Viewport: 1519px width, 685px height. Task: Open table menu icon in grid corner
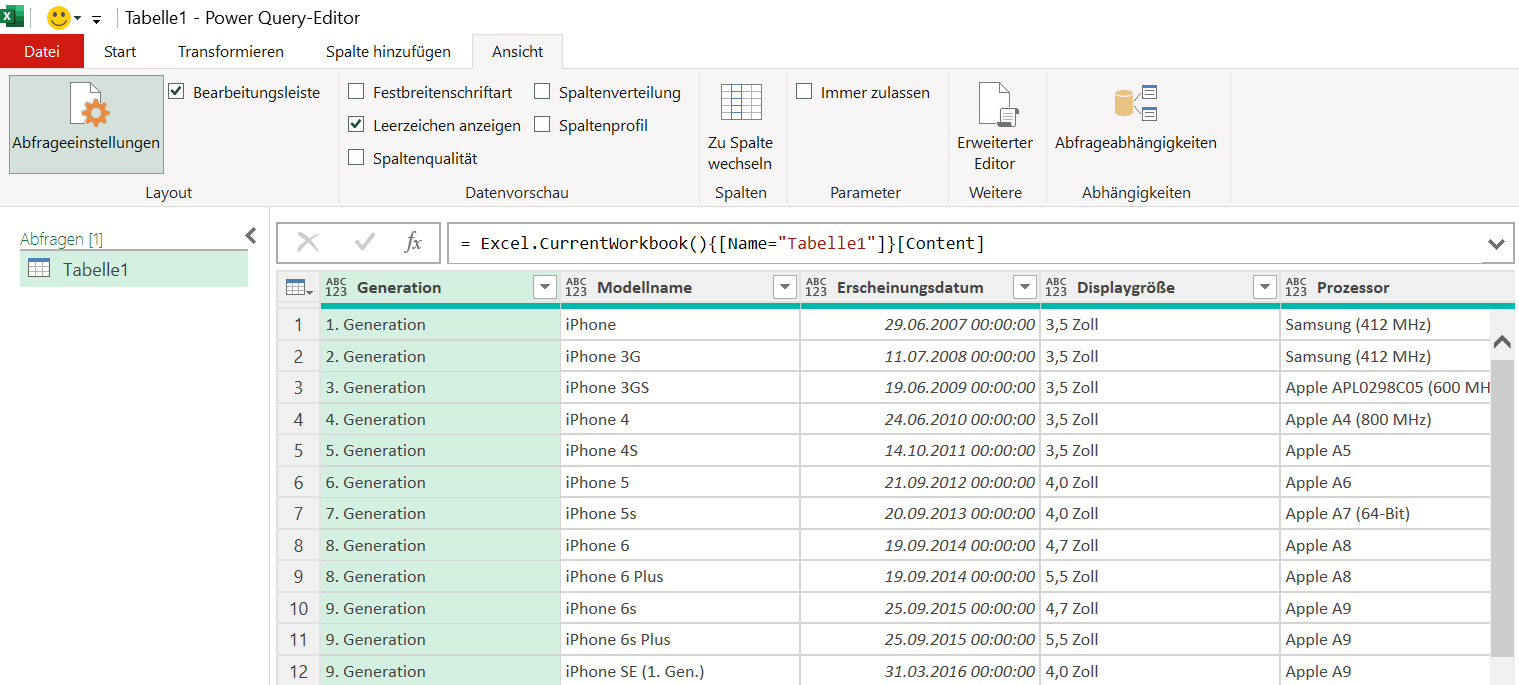(x=298, y=288)
